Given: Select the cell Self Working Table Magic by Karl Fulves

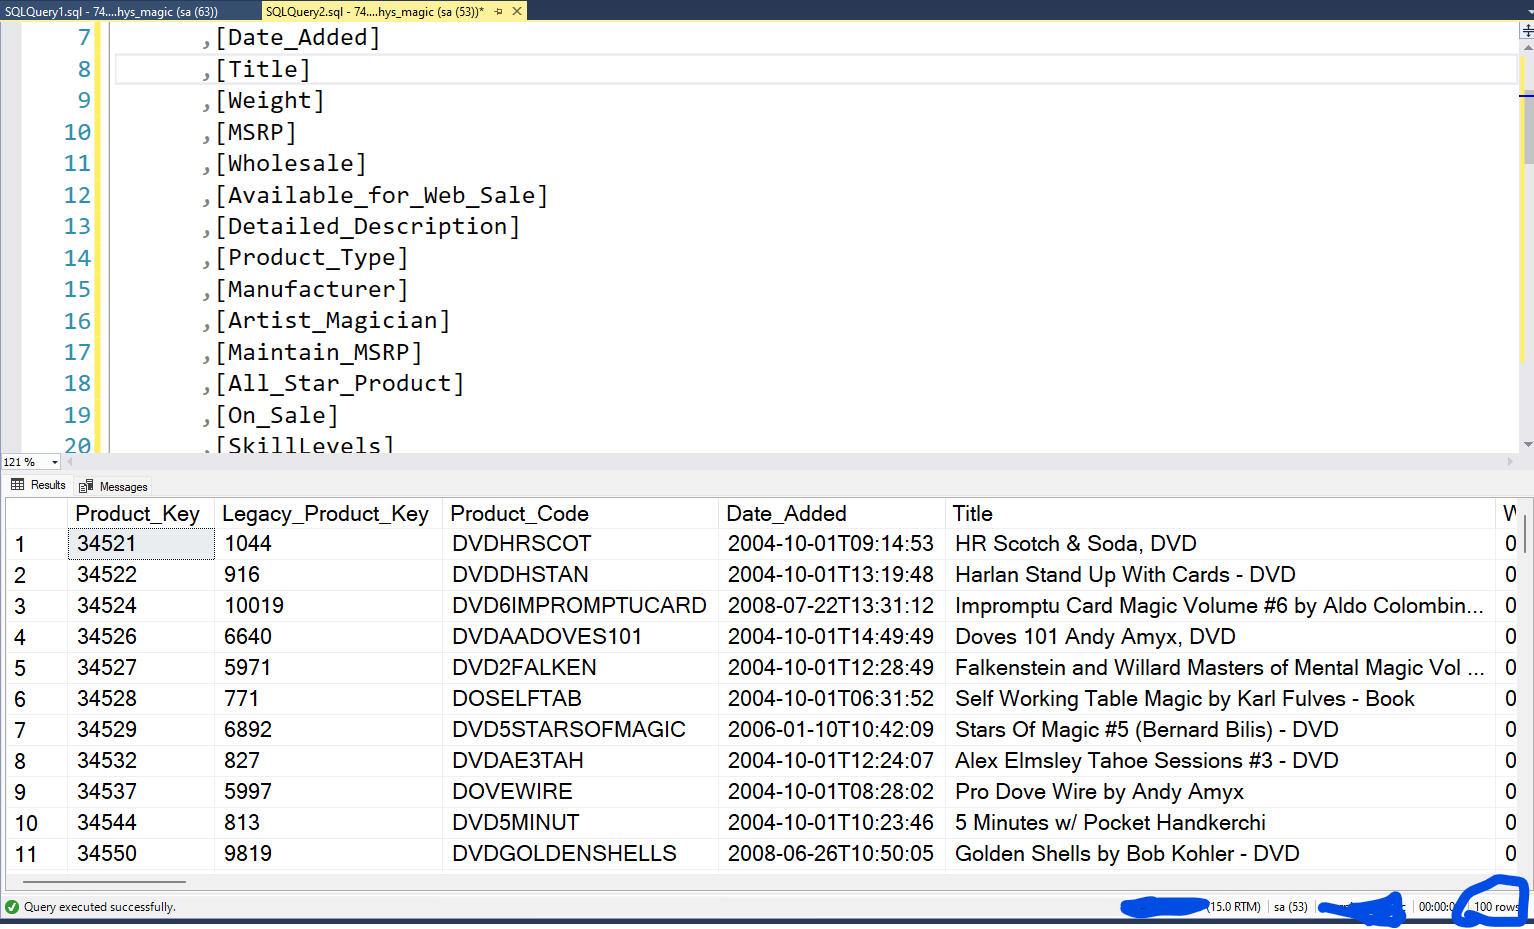Looking at the screenshot, I should pos(1220,698).
